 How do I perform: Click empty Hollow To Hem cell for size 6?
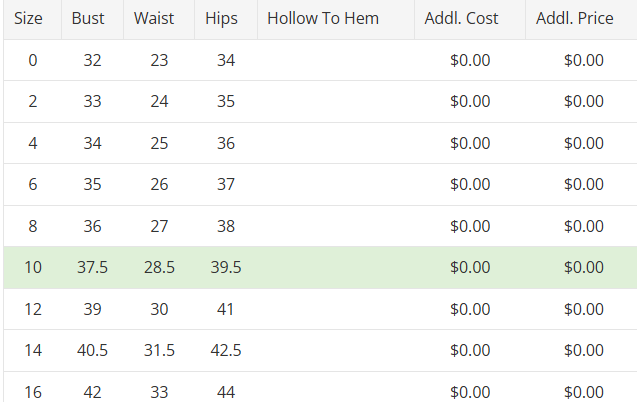(335, 185)
